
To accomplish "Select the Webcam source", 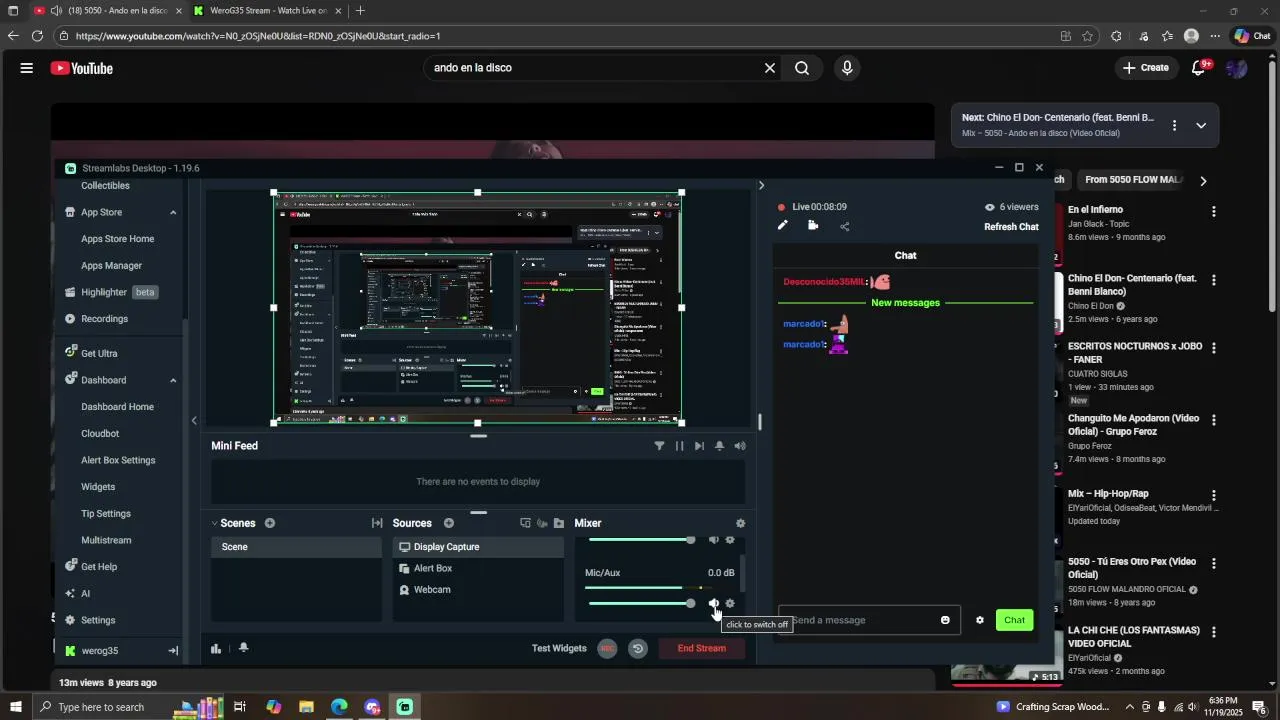I will point(478,590).
